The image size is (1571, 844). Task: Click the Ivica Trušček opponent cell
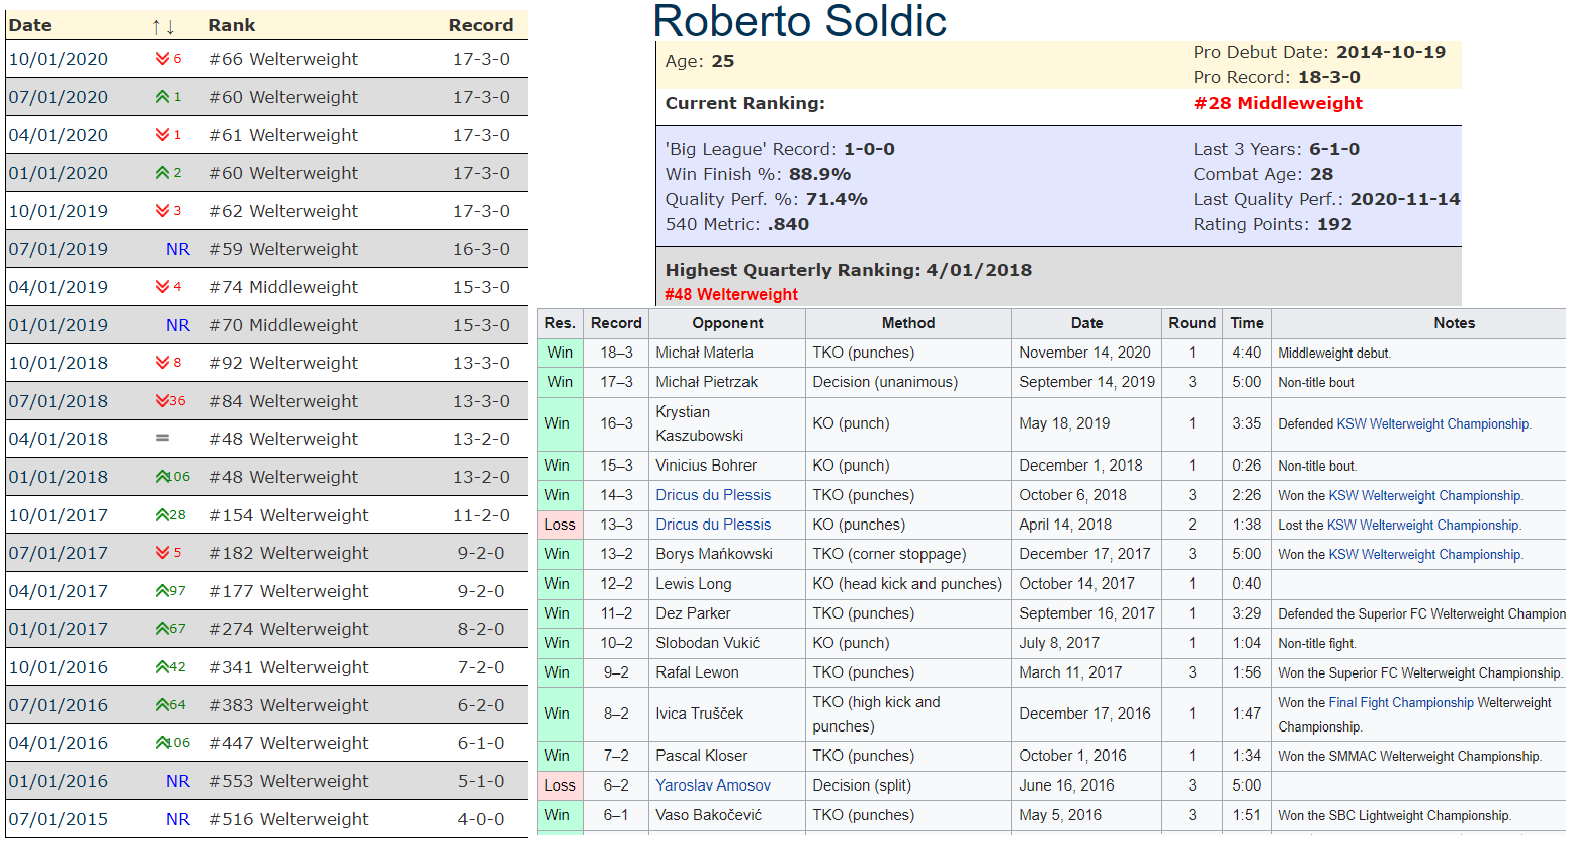pos(728,714)
